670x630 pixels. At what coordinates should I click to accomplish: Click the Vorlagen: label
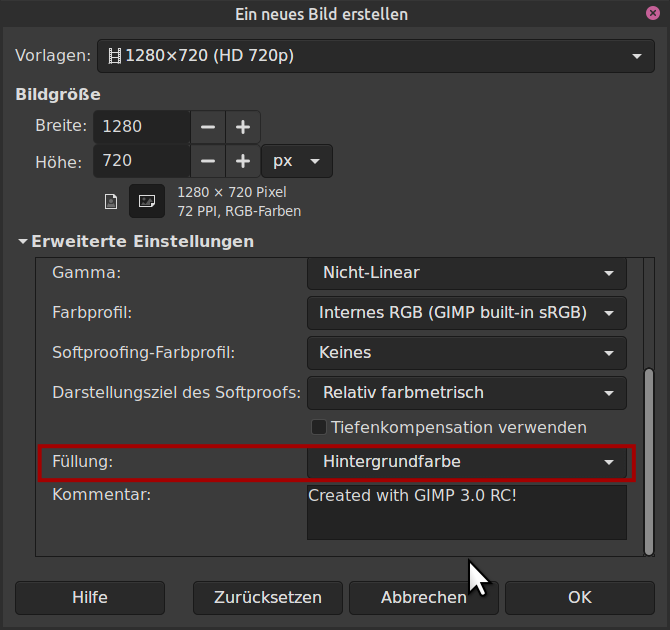pos(53,56)
